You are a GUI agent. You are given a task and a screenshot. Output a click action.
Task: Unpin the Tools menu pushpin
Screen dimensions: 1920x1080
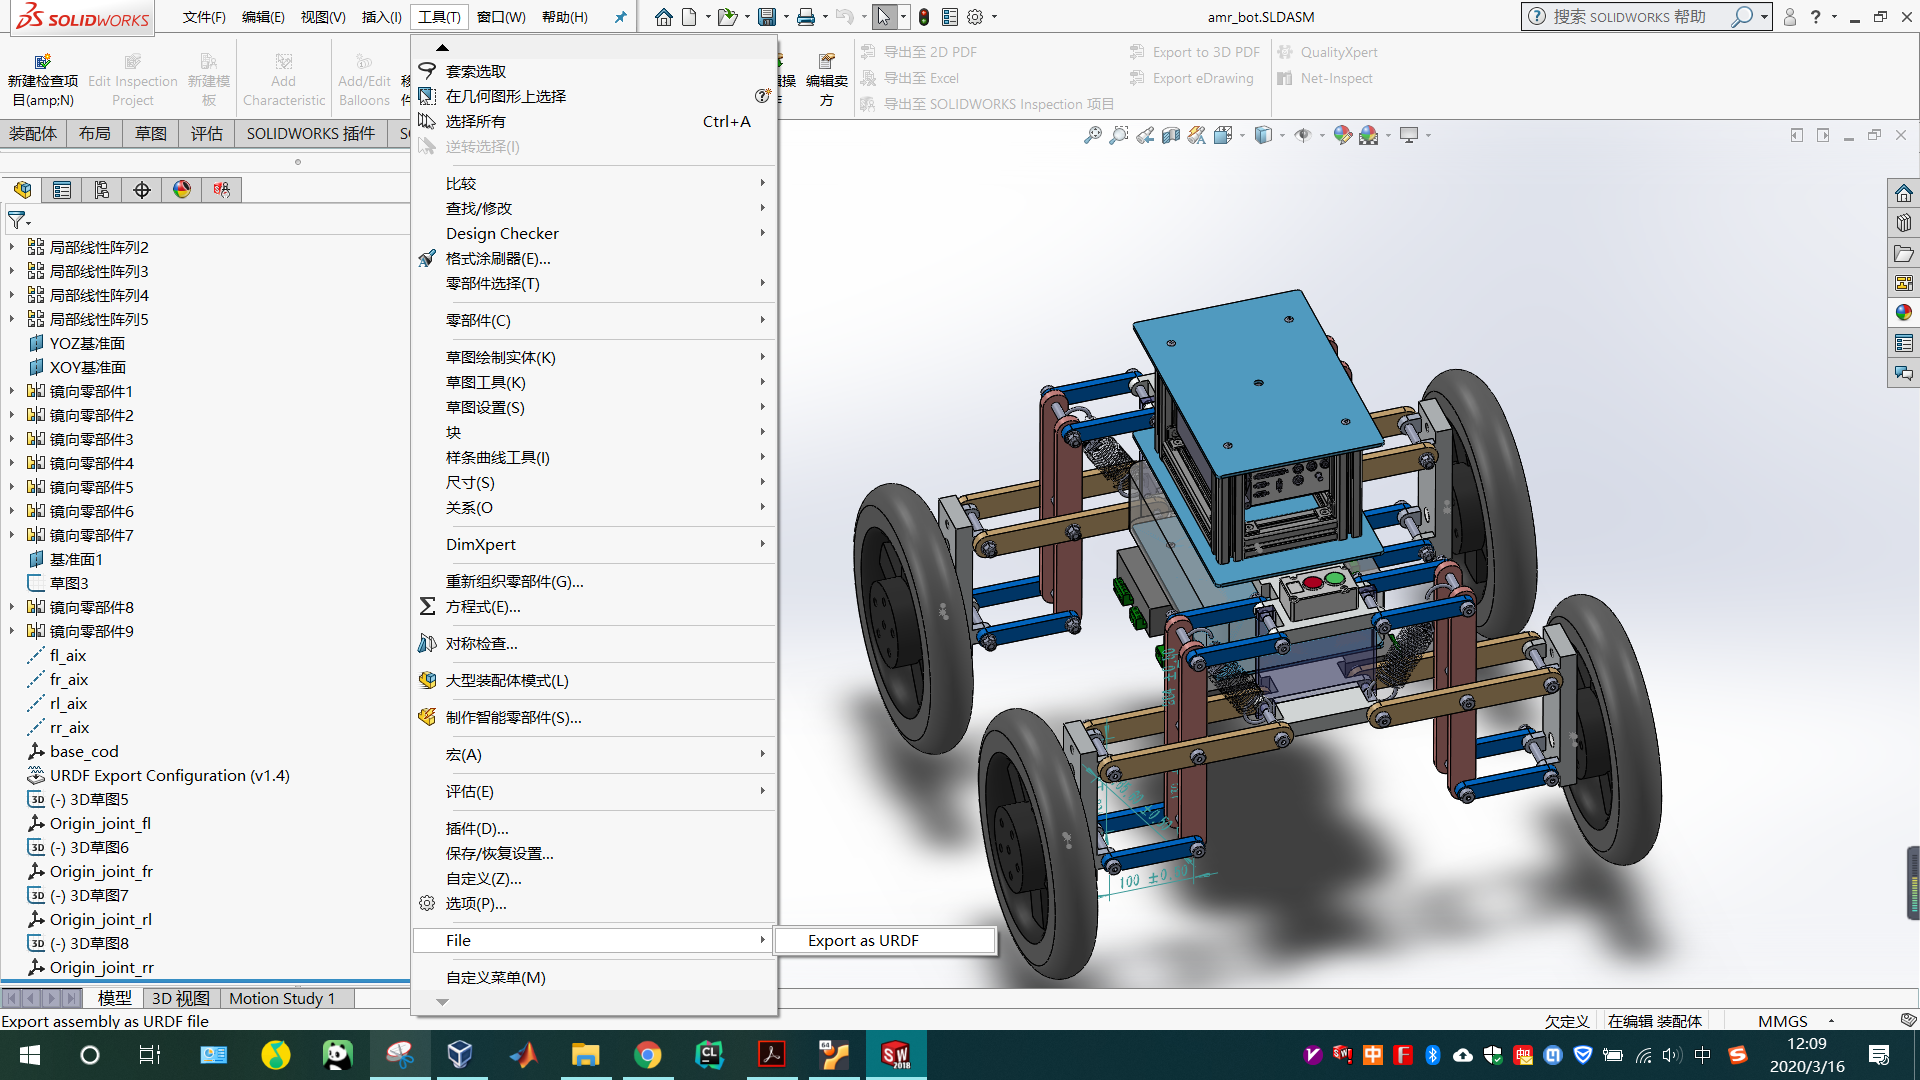pyautogui.click(x=620, y=17)
